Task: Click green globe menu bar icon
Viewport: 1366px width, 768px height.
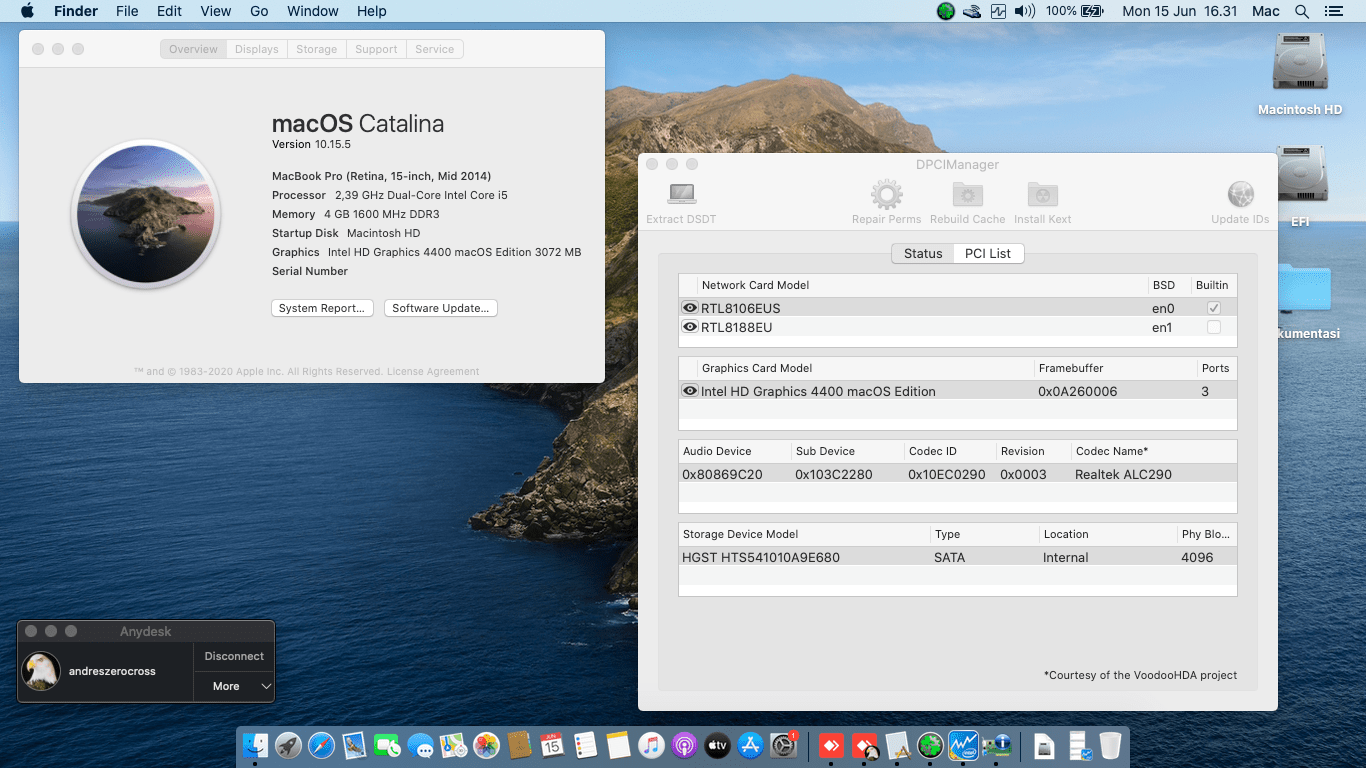Action: click(x=946, y=11)
